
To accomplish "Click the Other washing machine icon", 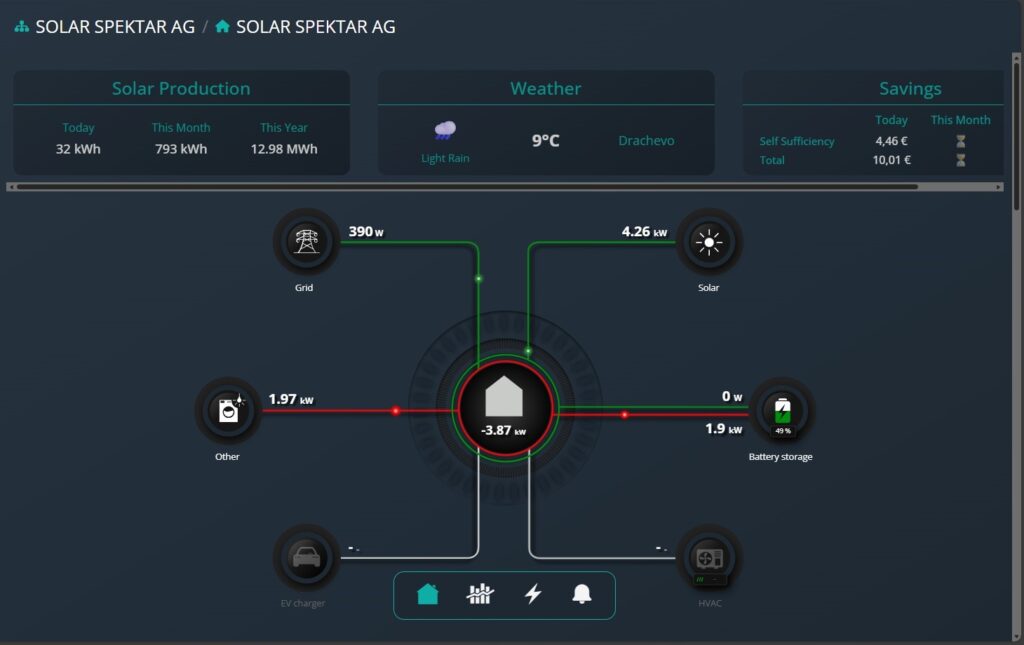I will [x=229, y=410].
